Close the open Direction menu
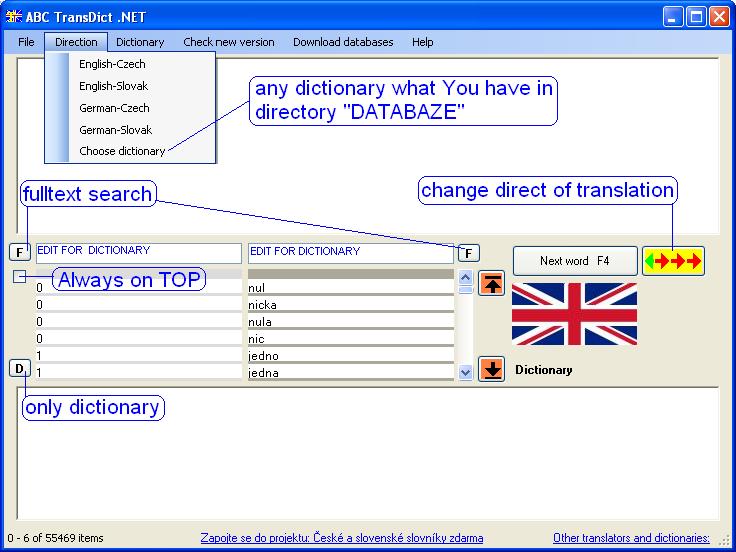 pos(76,42)
